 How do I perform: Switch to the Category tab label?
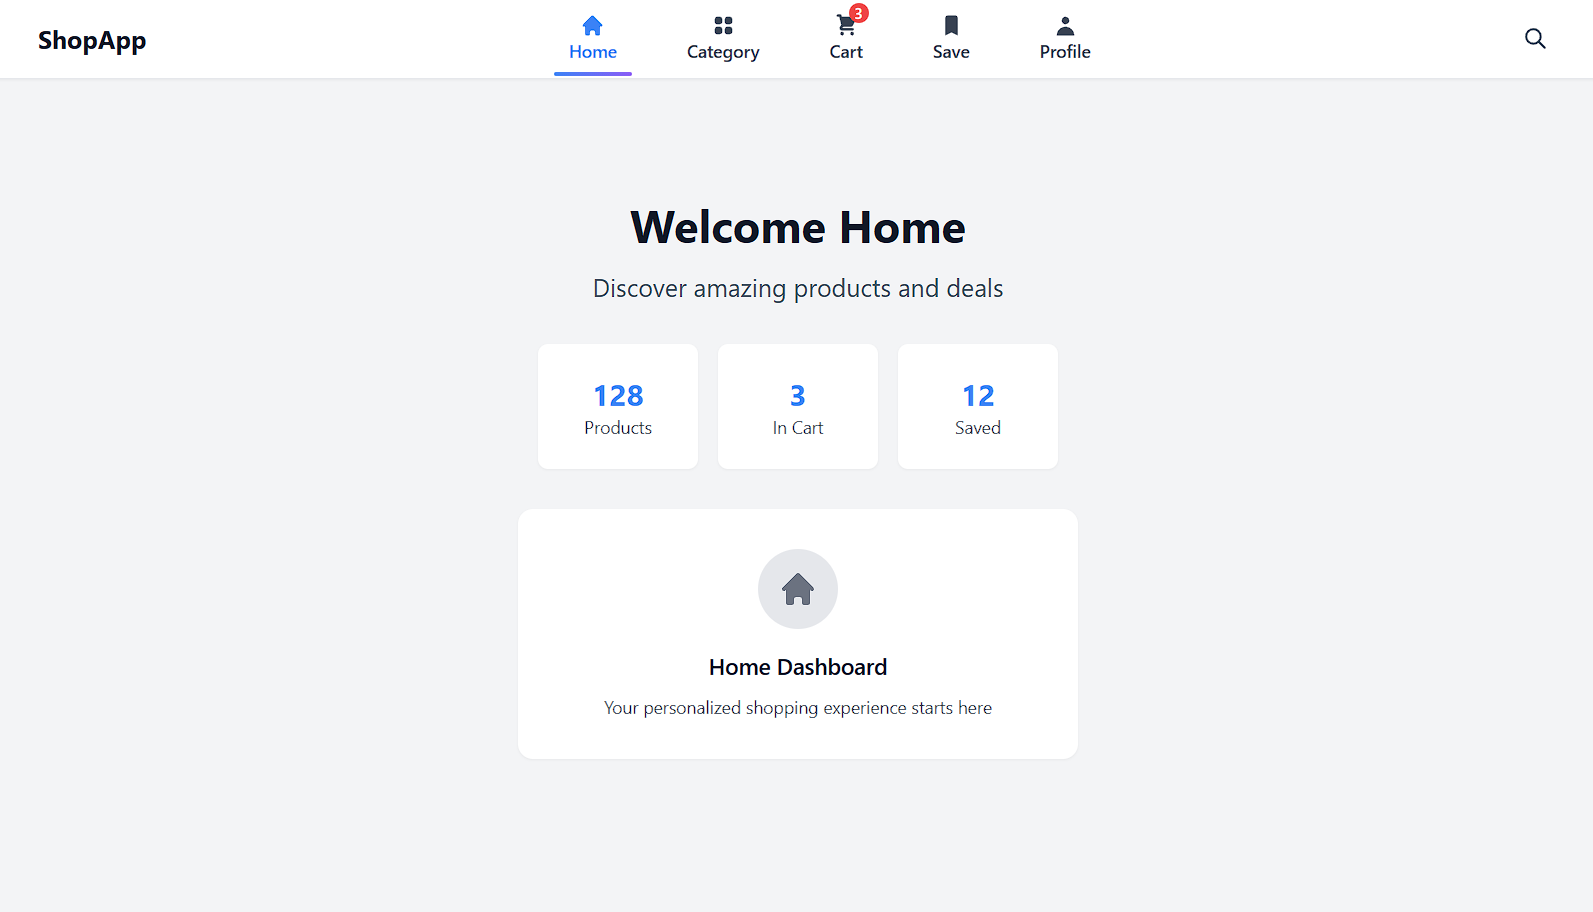point(723,52)
